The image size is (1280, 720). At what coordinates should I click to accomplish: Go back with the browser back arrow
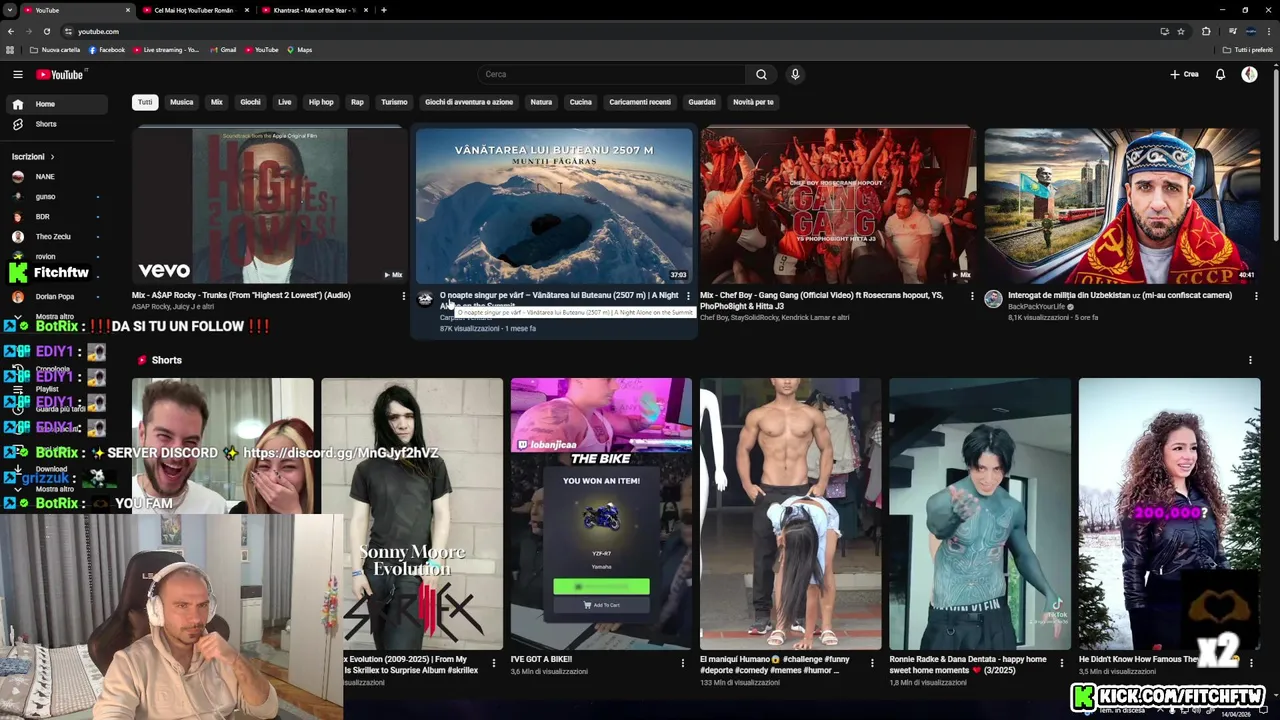click(10, 31)
